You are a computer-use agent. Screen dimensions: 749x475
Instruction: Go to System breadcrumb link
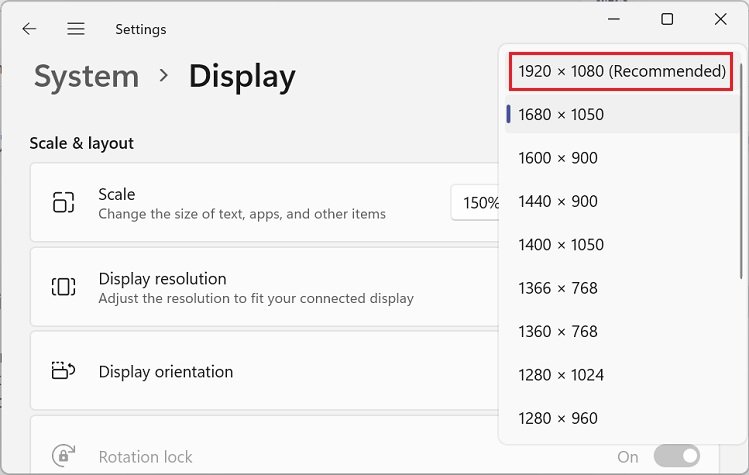coord(86,77)
